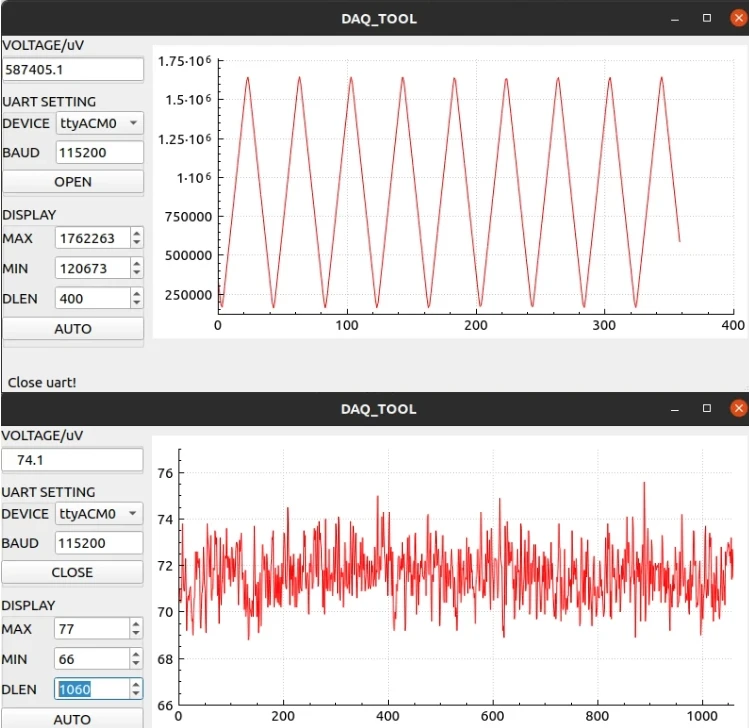Click AUTO button in bottom window

pyautogui.click(x=72, y=718)
